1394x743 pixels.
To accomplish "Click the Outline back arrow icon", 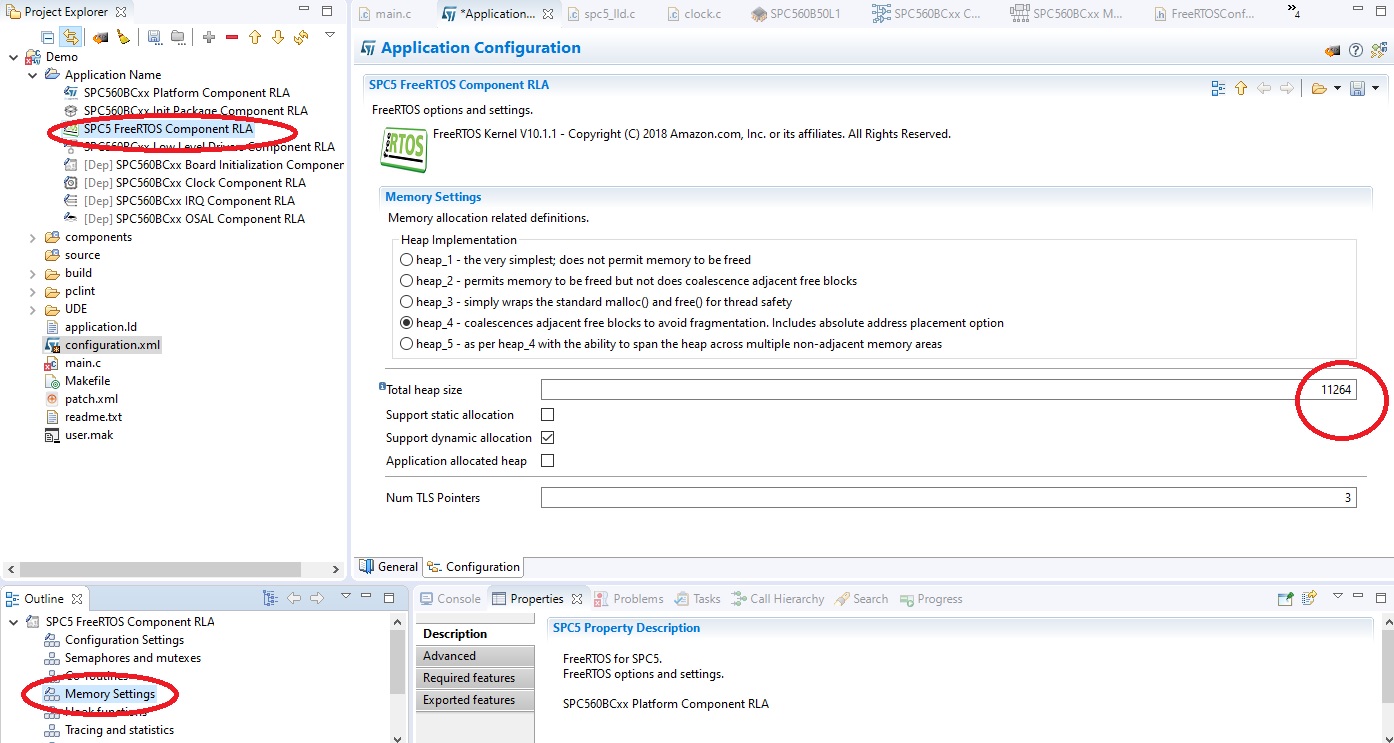I will [294, 598].
